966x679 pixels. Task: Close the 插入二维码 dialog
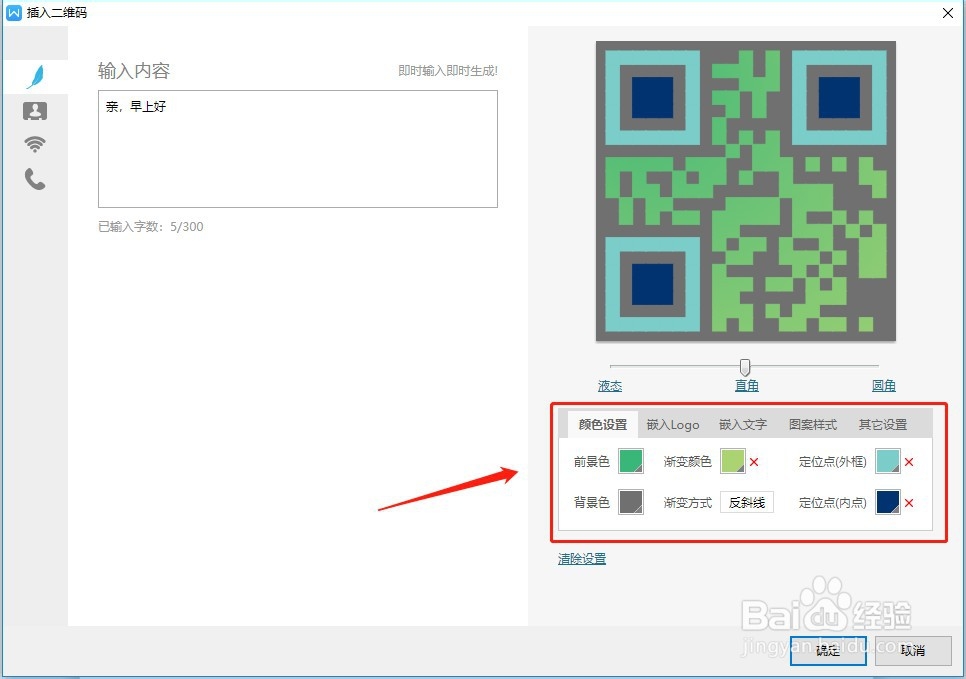pos(948,13)
